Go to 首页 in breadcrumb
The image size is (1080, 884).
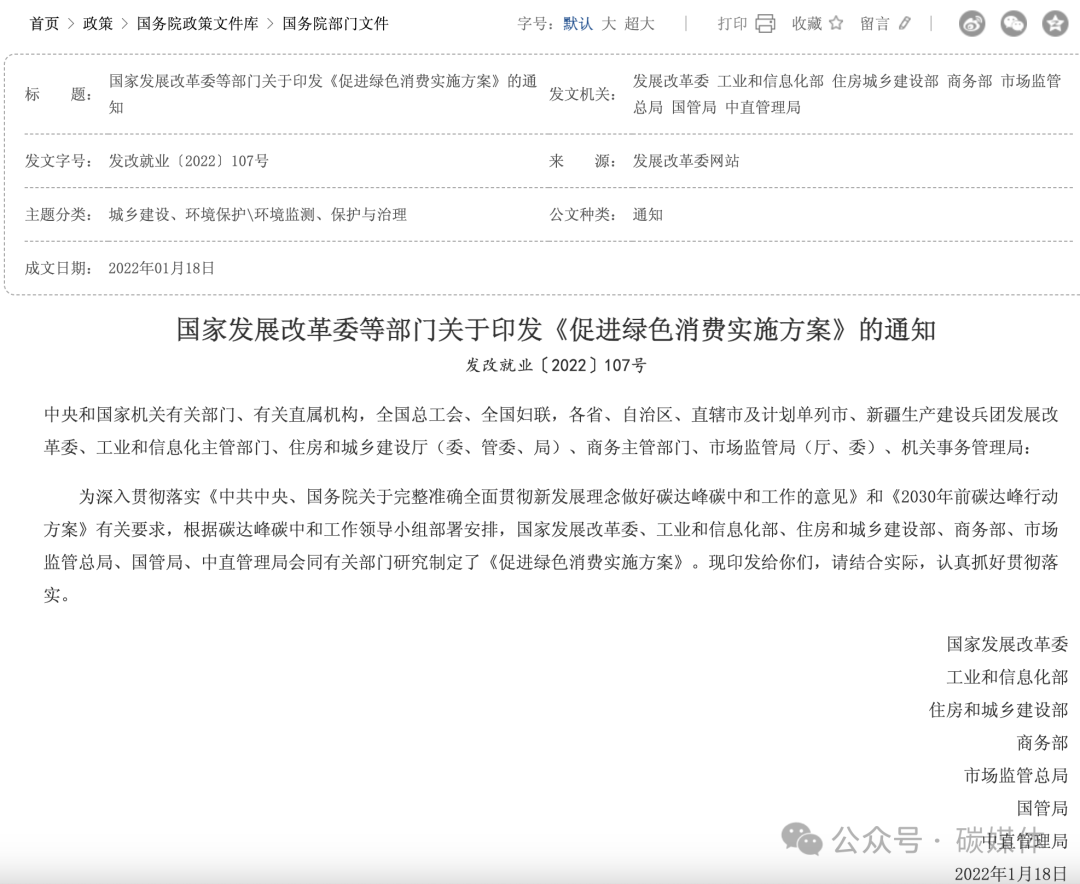click(x=45, y=23)
